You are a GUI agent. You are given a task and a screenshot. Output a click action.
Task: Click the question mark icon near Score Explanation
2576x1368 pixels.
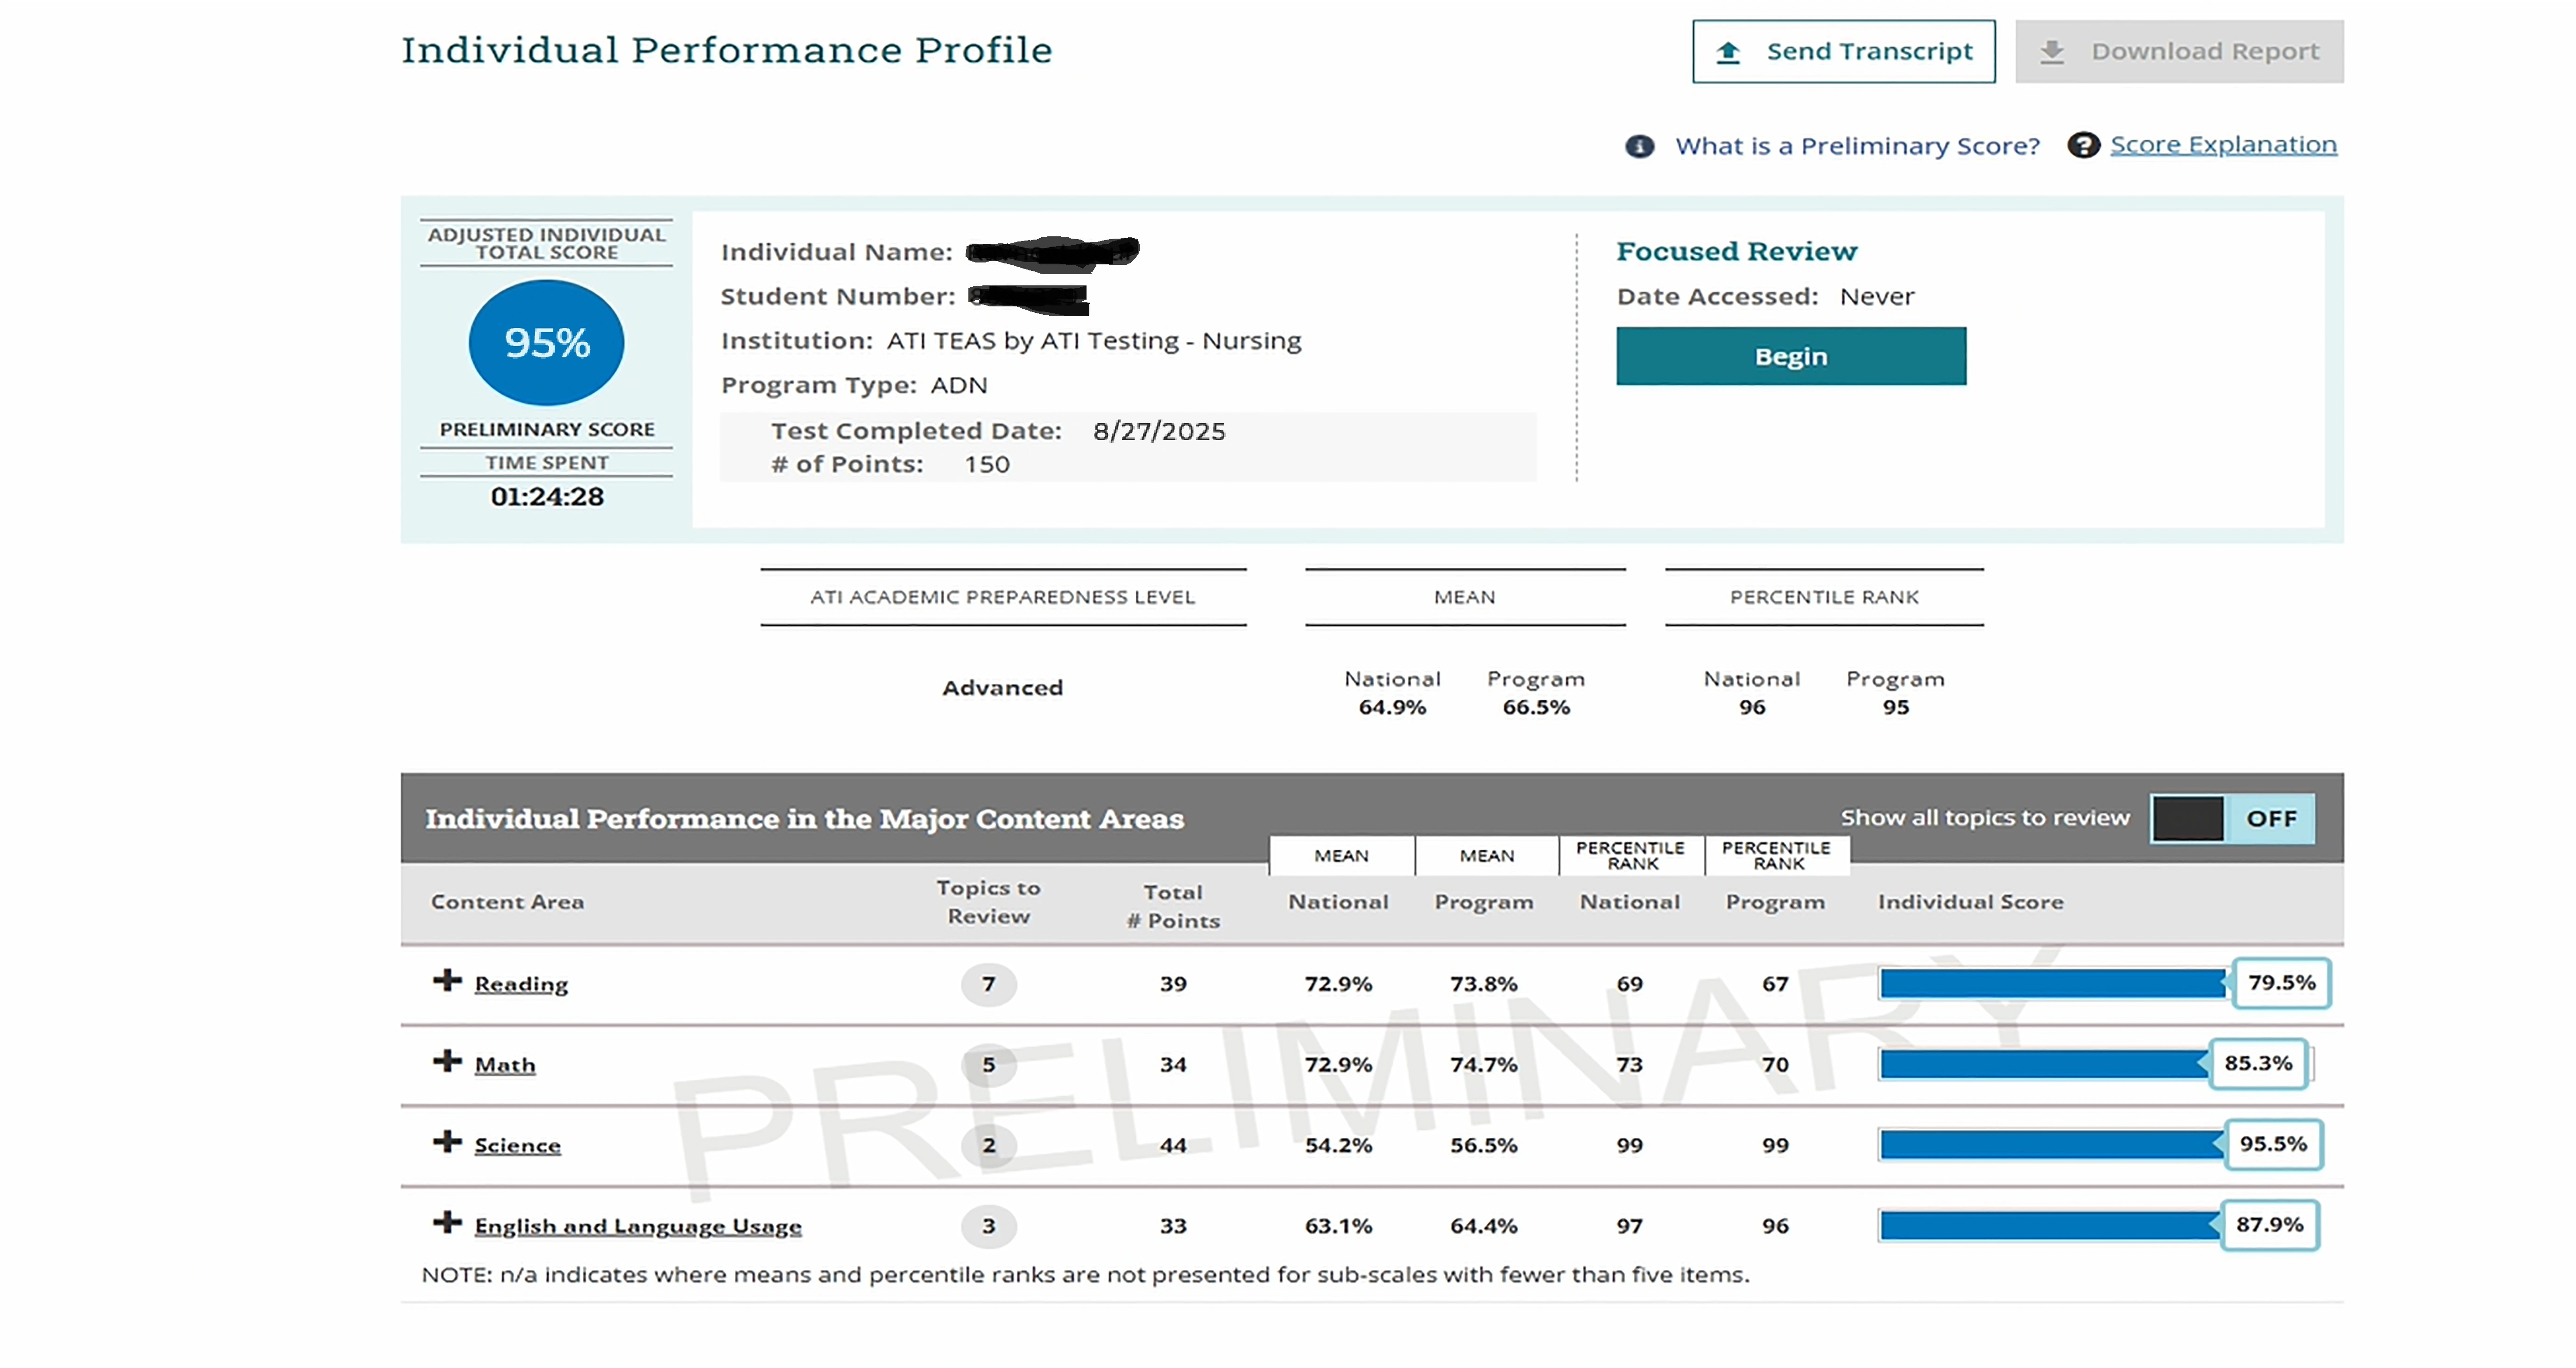pyautogui.click(x=2083, y=145)
